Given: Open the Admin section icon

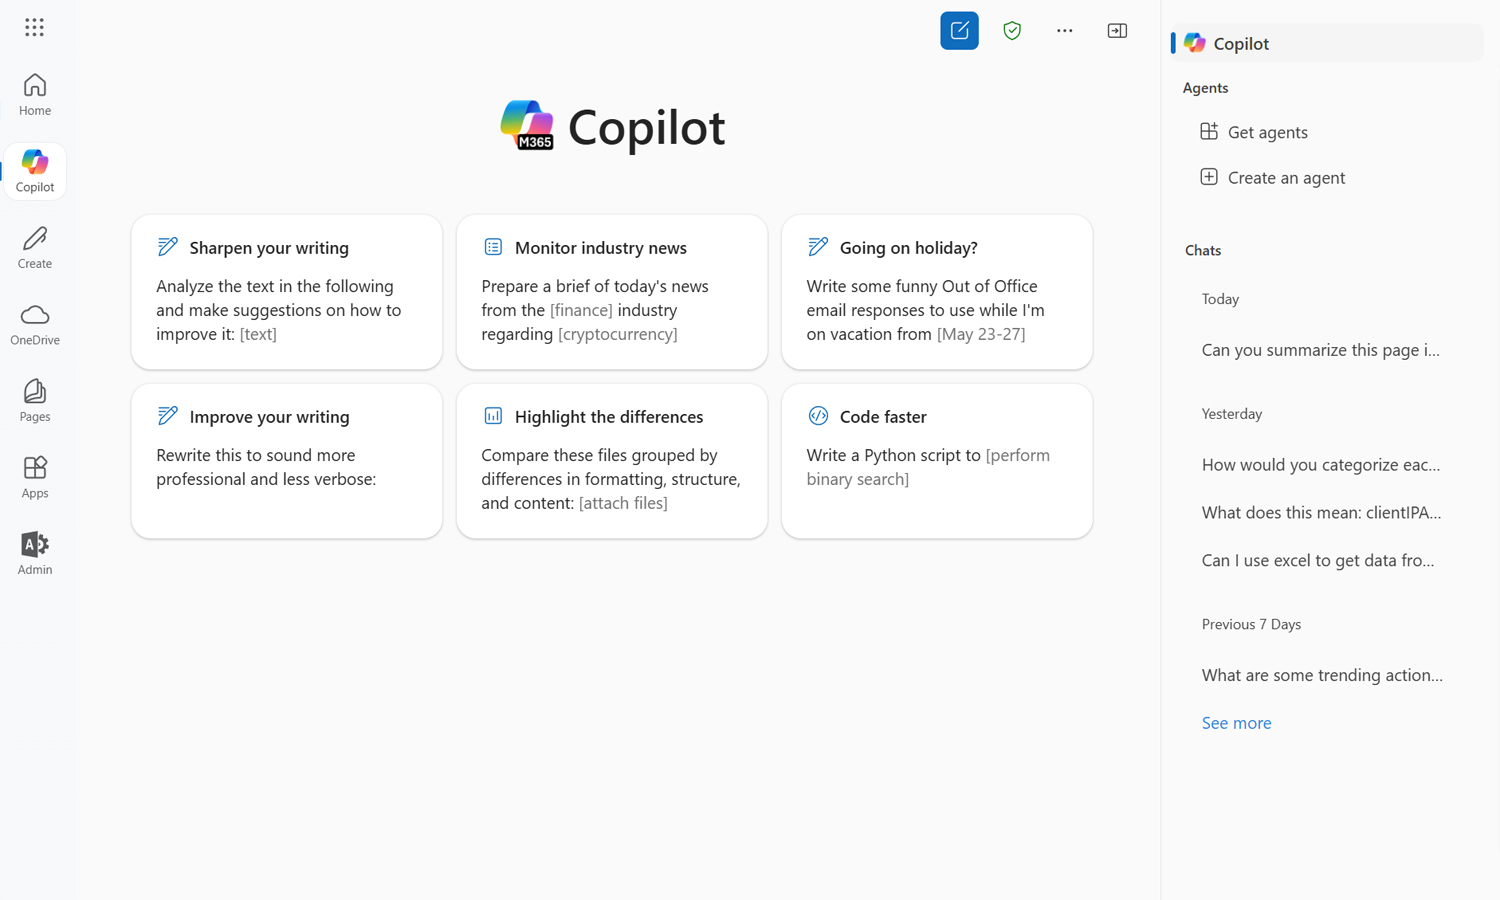Looking at the screenshot, I should pos(34,551).
